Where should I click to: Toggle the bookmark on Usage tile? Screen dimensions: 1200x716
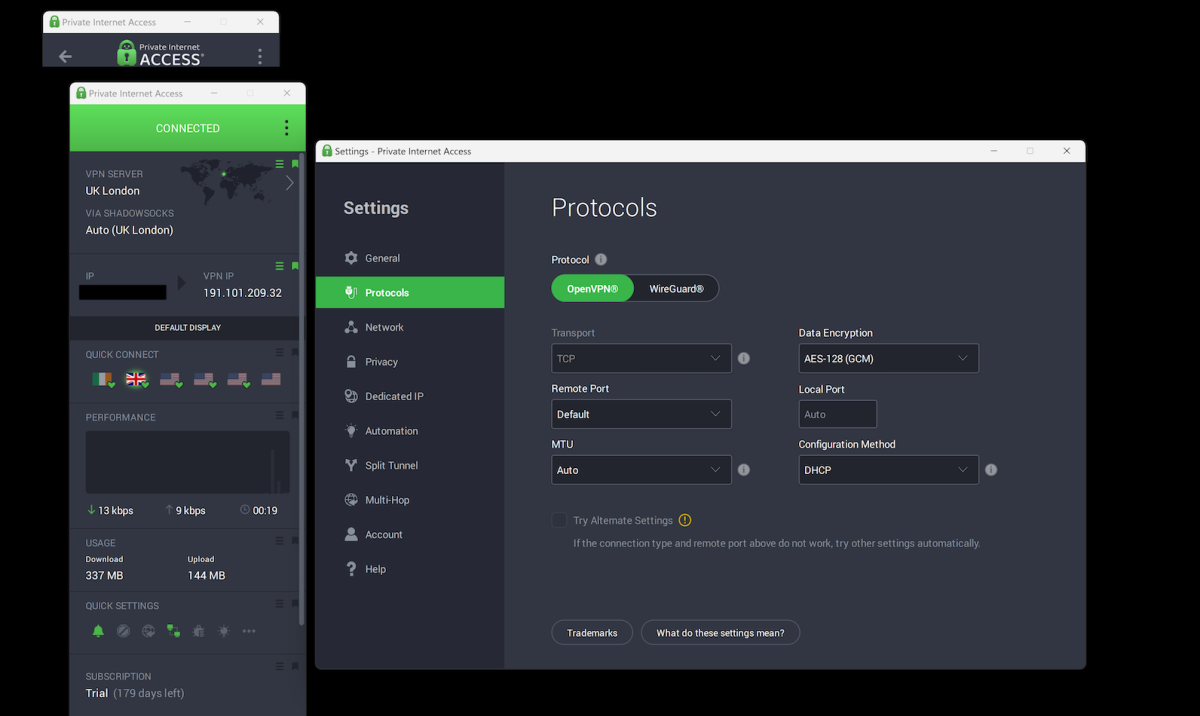pyautogui.click(x=294, y=541)
